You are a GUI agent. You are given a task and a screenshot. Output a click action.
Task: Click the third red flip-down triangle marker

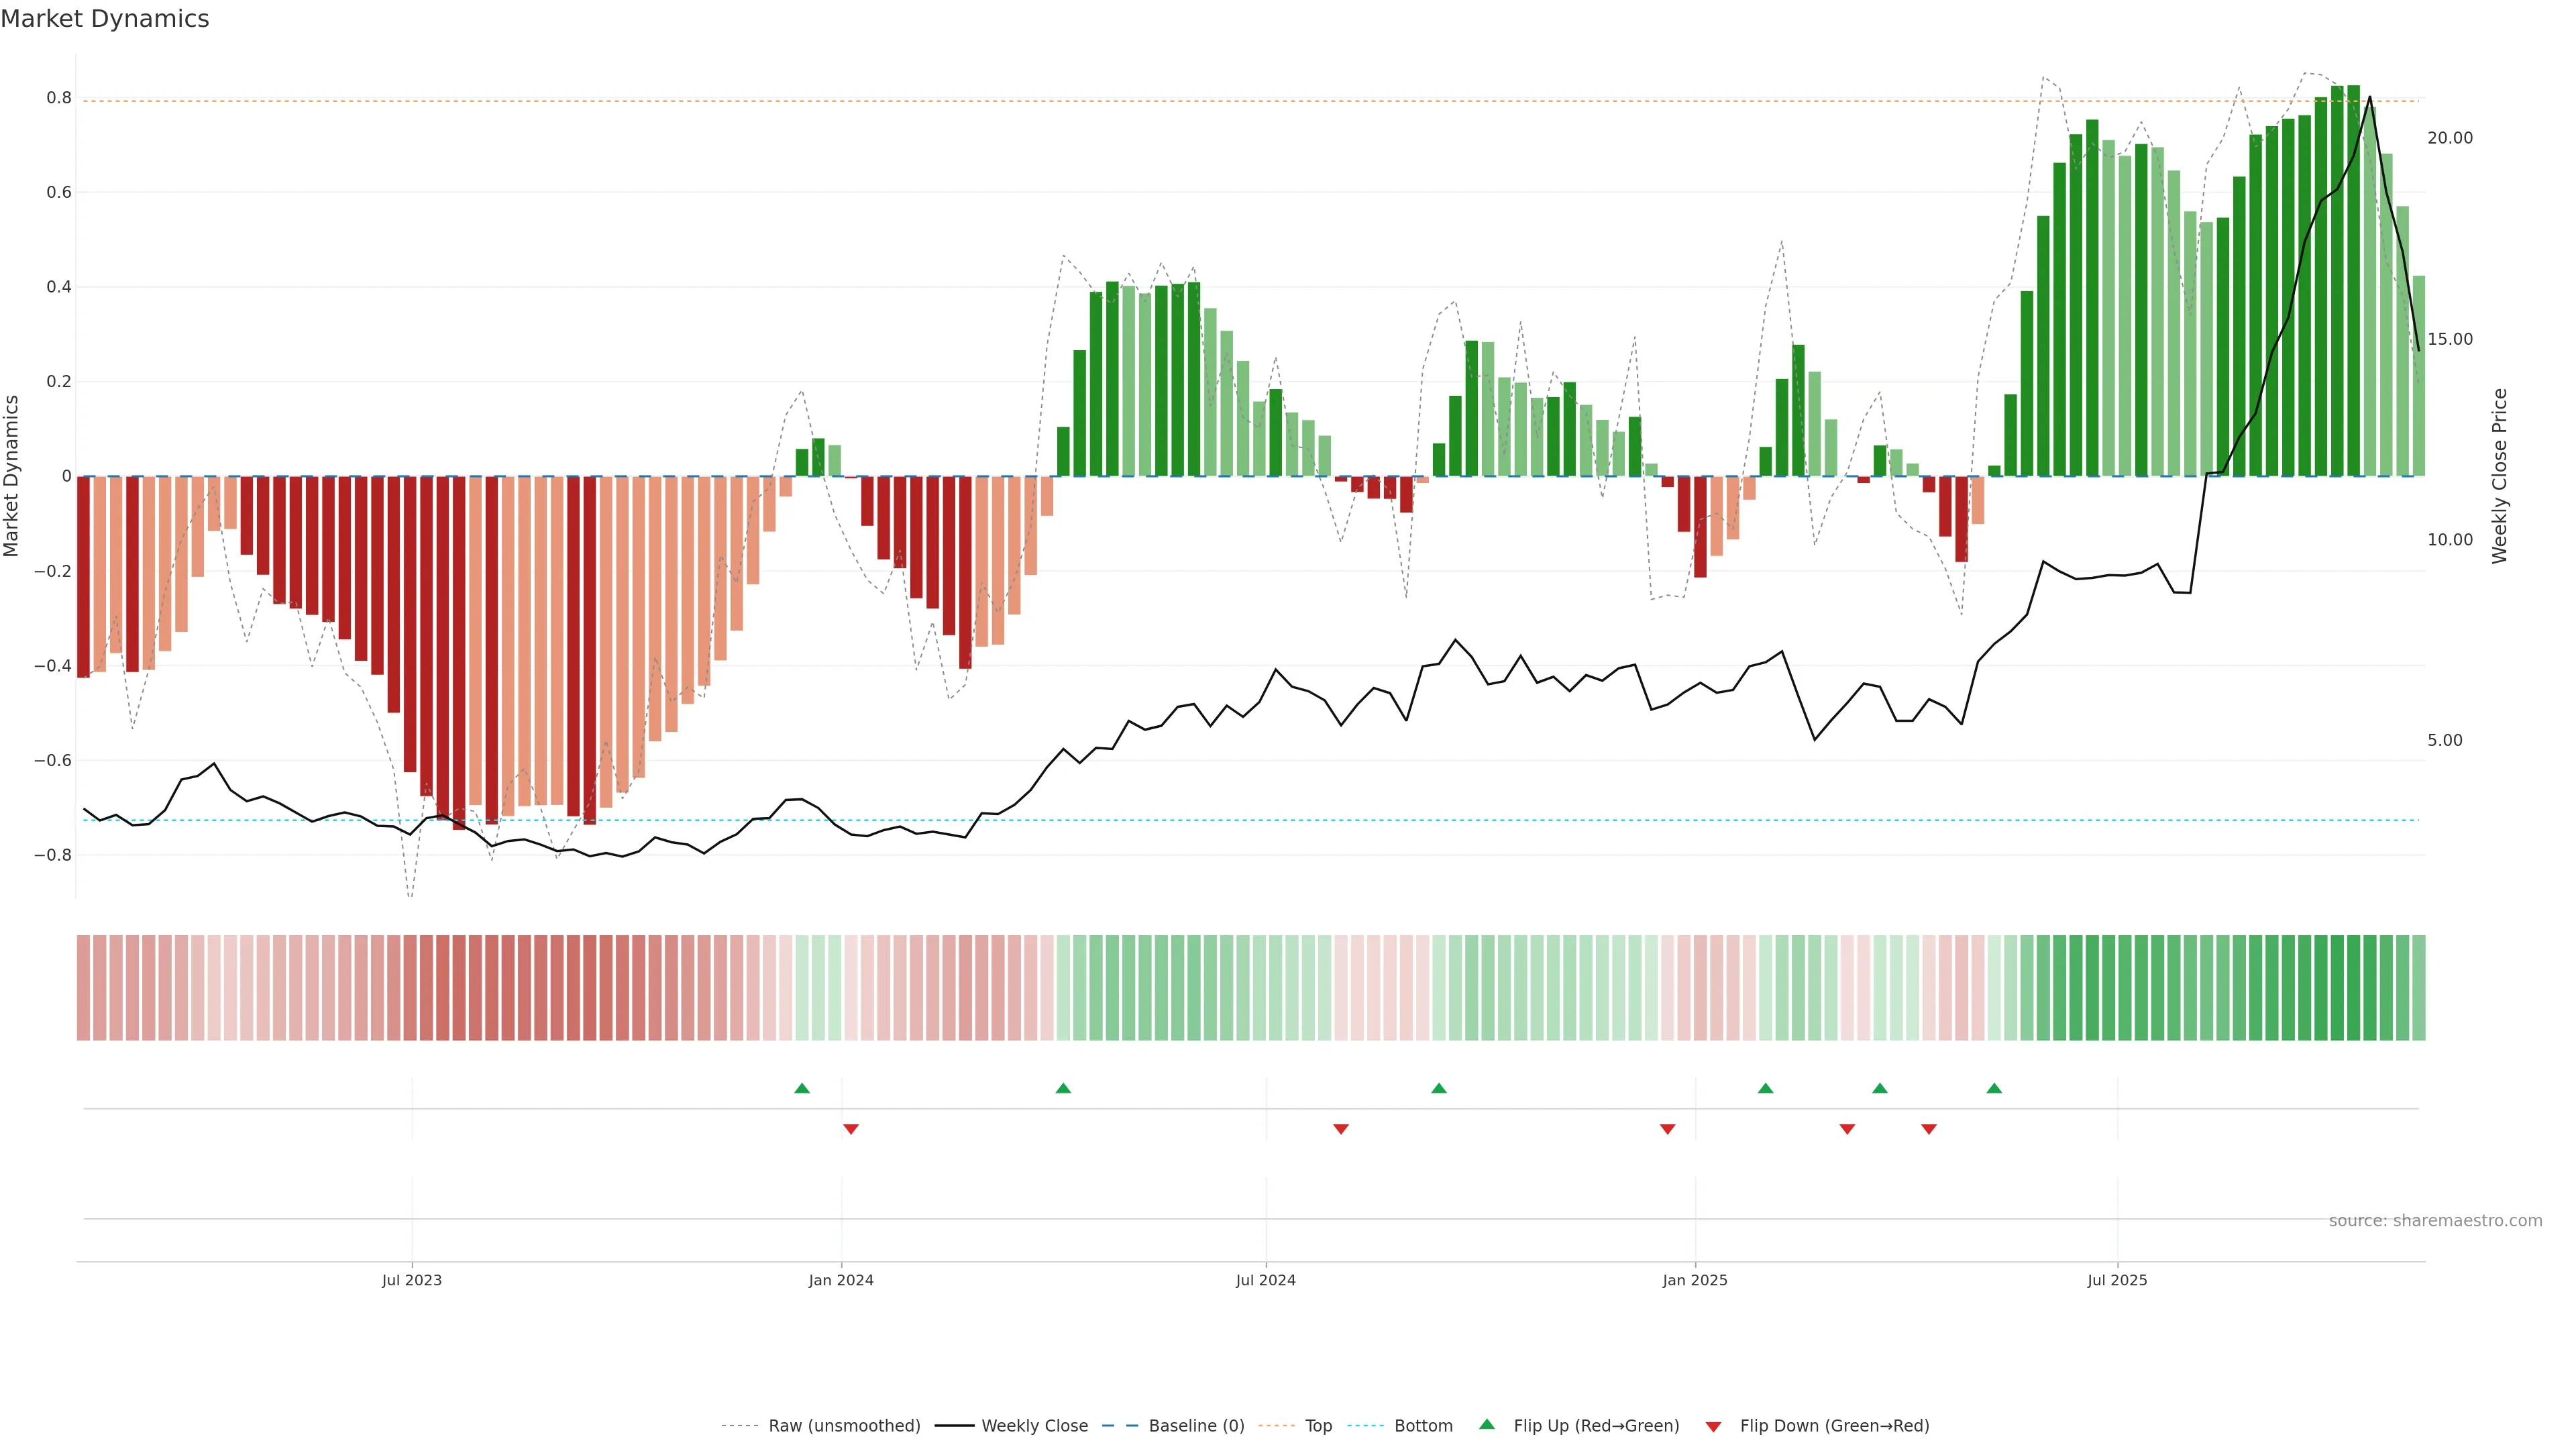point(1667,1129)
